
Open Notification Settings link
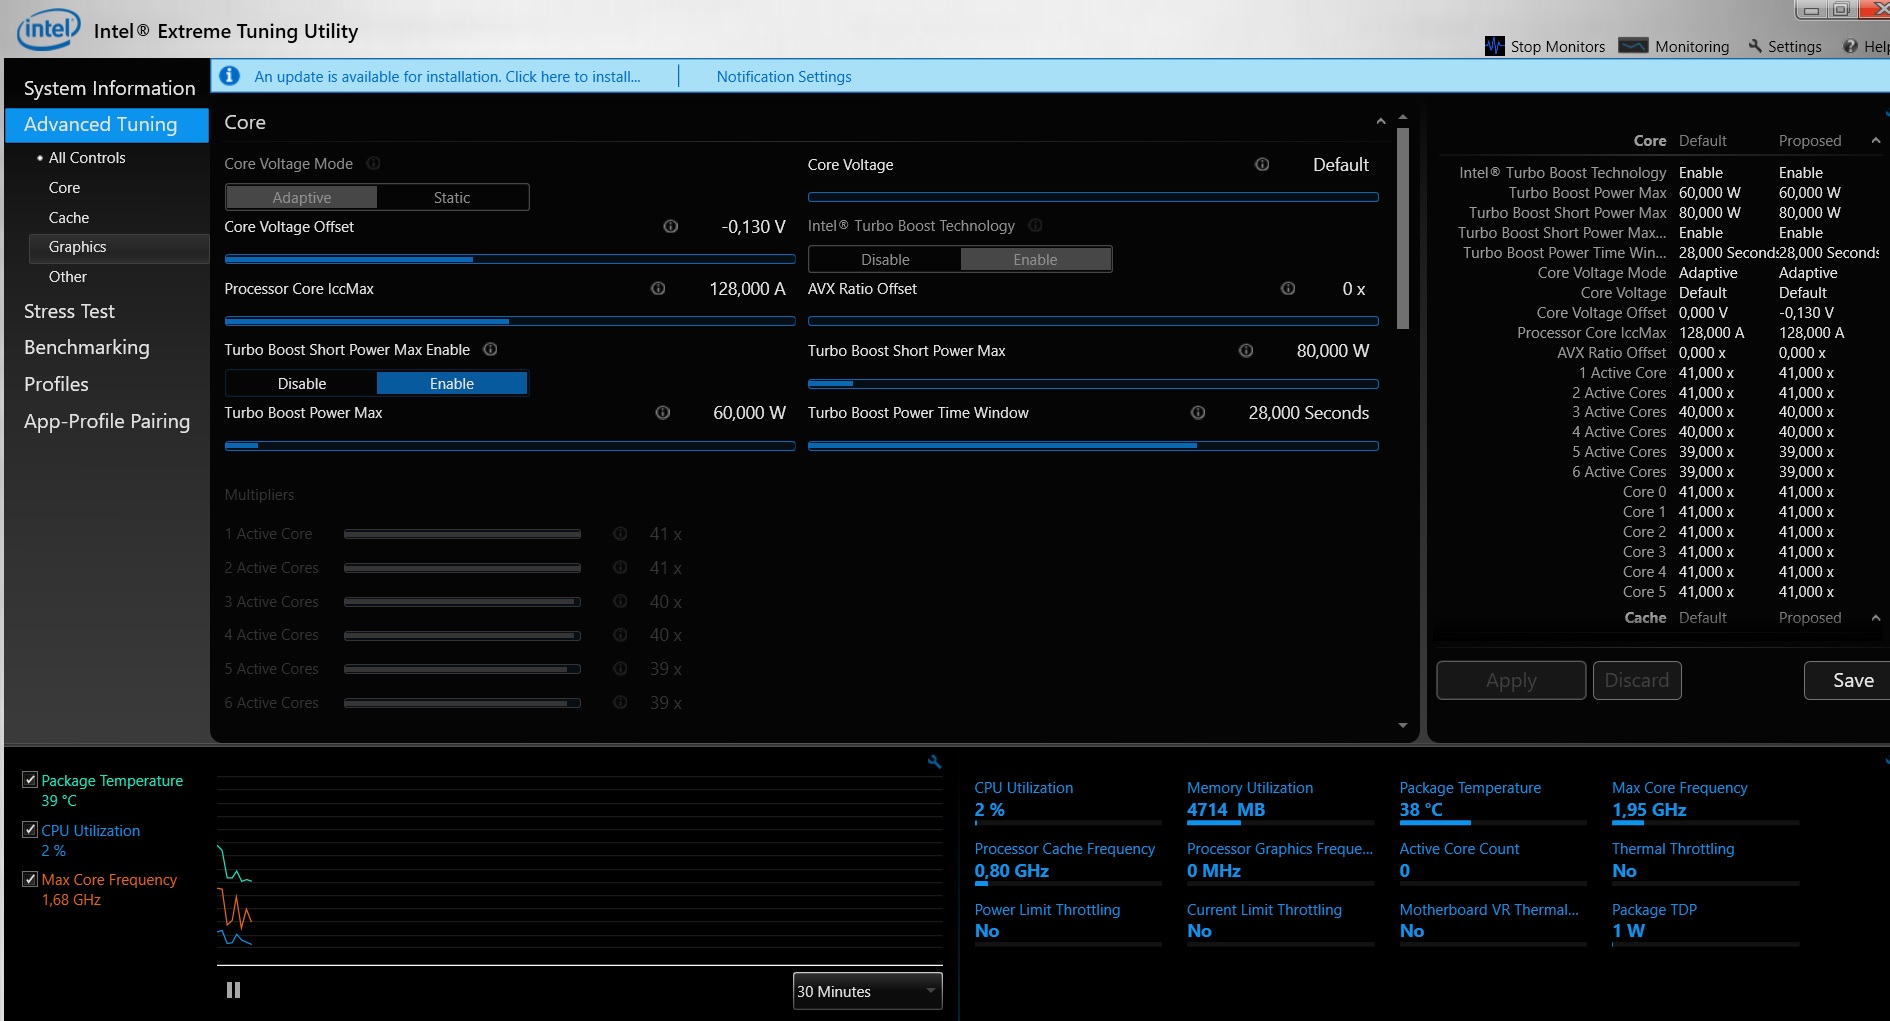pyautogui.click(x=784, y=76)
